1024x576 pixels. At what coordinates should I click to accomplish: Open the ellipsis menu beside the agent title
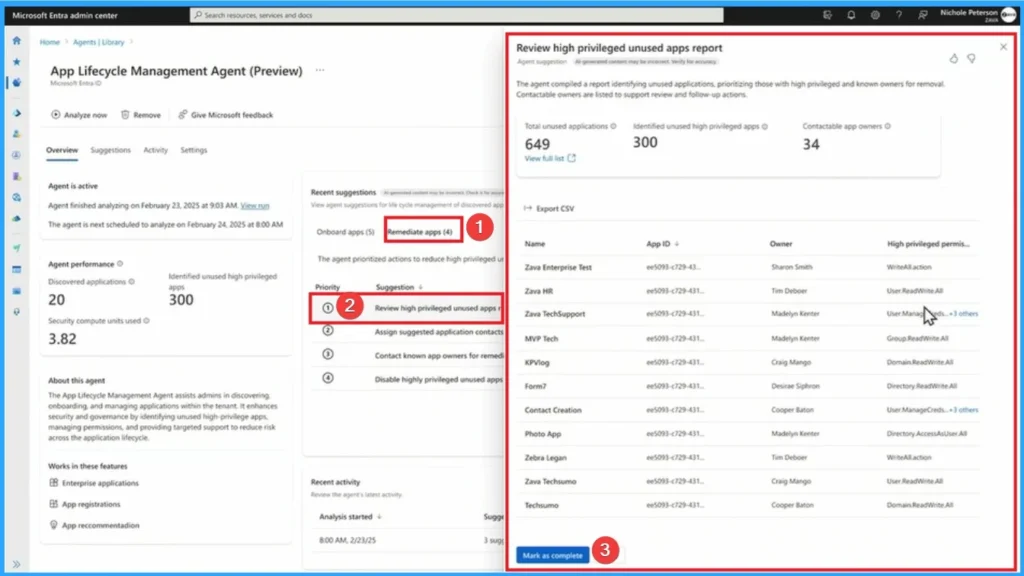(320, 71)
